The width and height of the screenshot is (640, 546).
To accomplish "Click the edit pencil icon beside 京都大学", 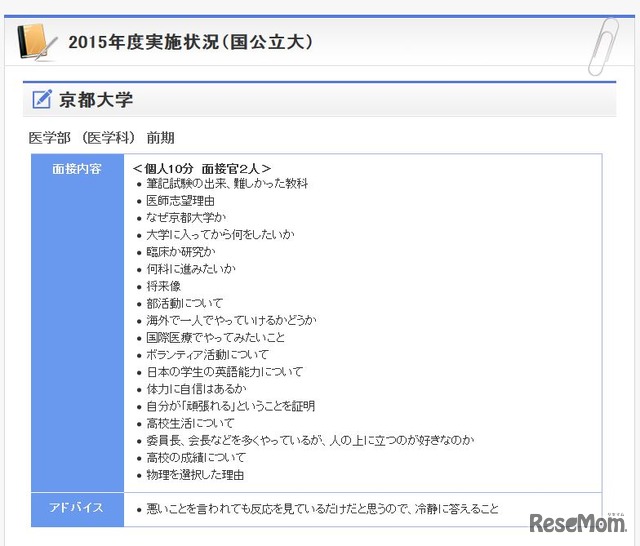I will point(42,99).
